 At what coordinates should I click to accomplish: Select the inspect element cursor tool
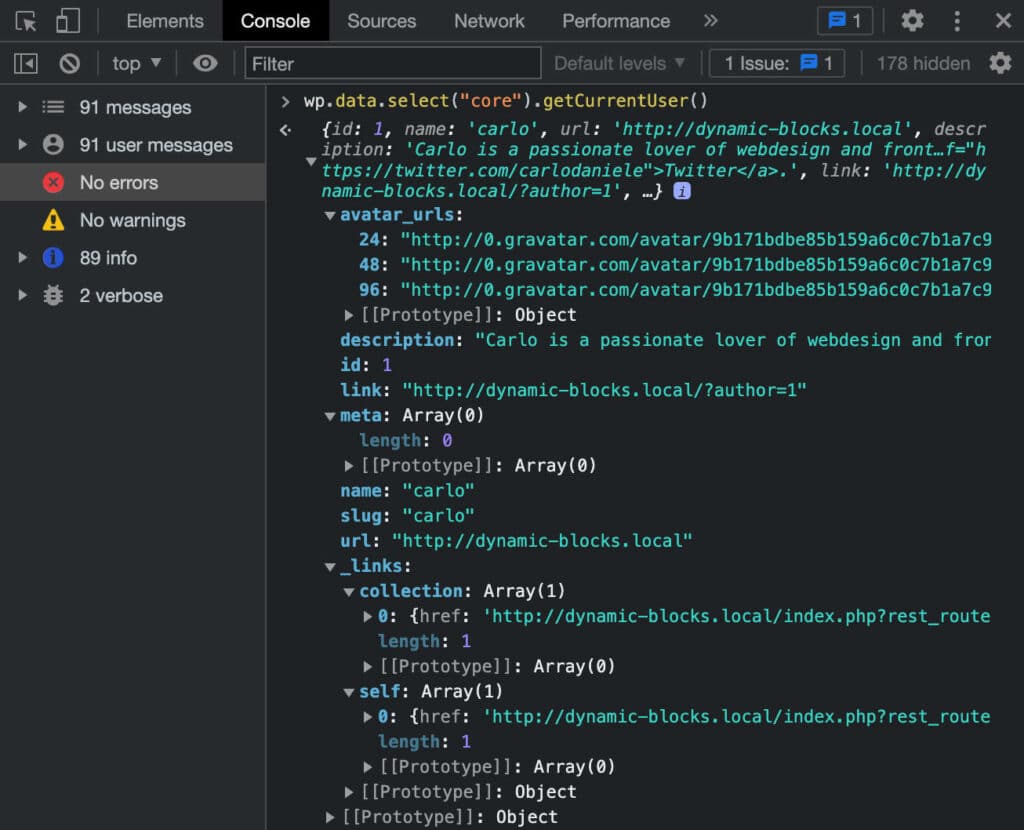(27, 20)
